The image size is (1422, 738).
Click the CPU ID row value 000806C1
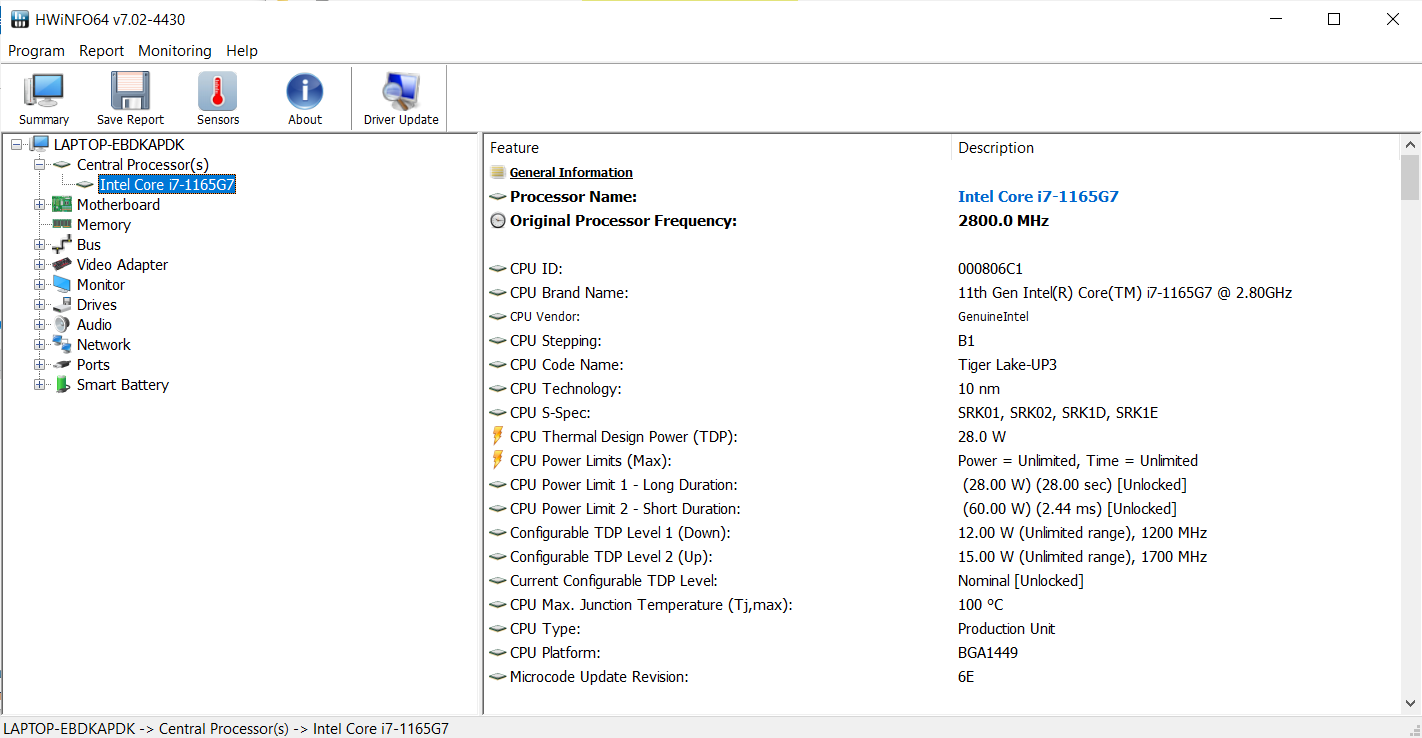click(990, 269)
